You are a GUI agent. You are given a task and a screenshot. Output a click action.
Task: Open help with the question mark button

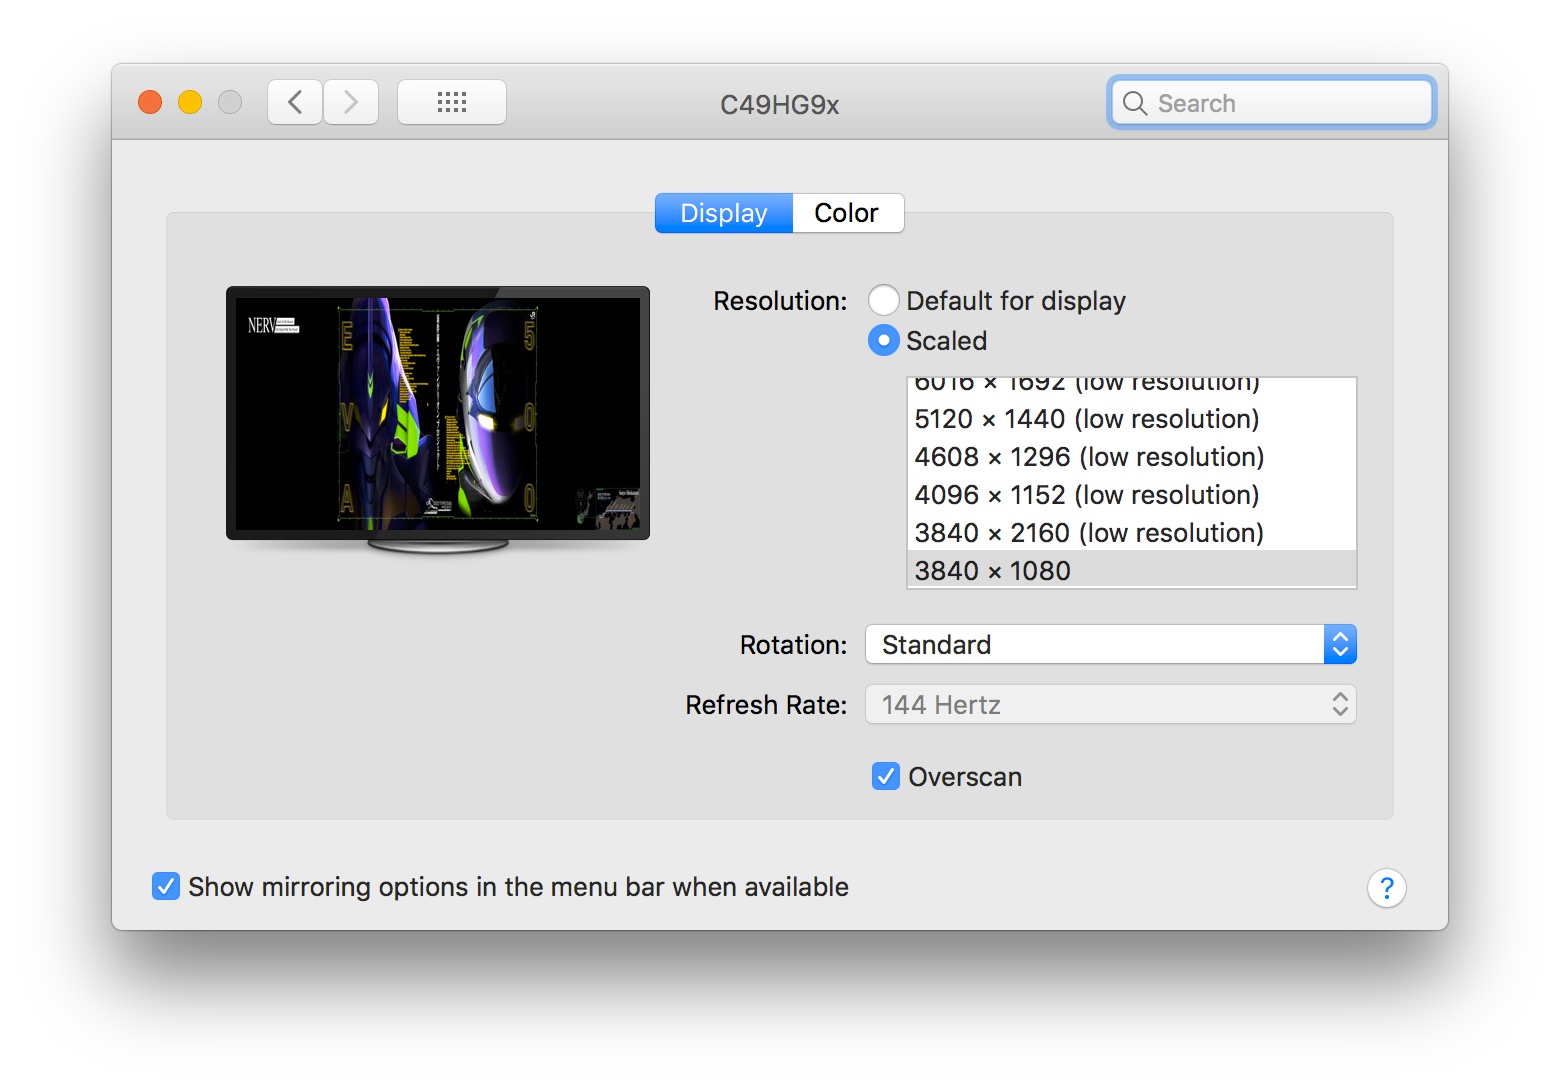1387,888
